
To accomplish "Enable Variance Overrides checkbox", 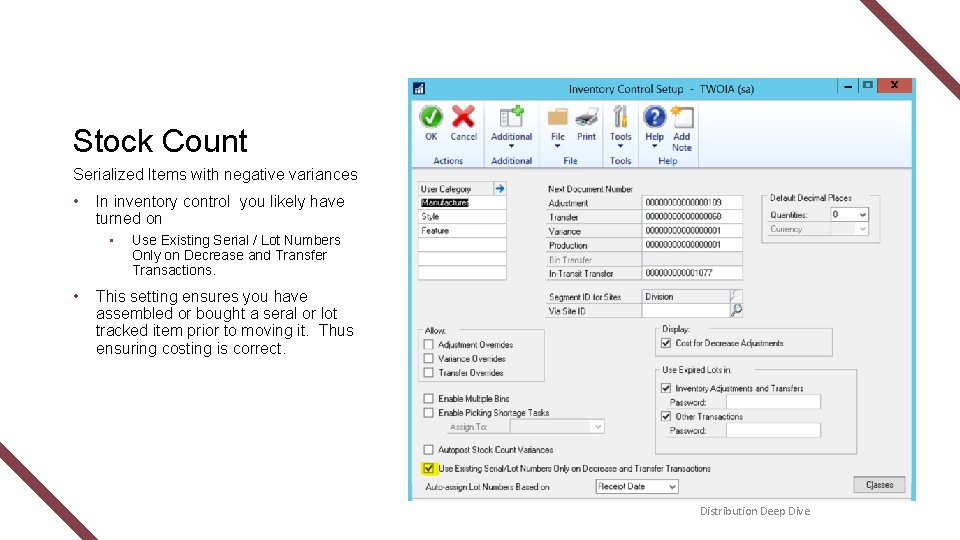I will [x=429, y=359].
